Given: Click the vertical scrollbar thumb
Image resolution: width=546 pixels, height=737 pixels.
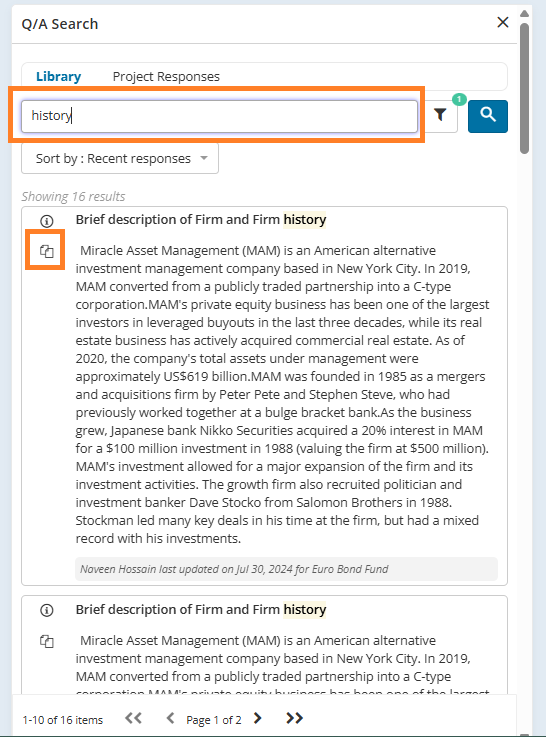Looking at the screenshot, I should (524, 88).
